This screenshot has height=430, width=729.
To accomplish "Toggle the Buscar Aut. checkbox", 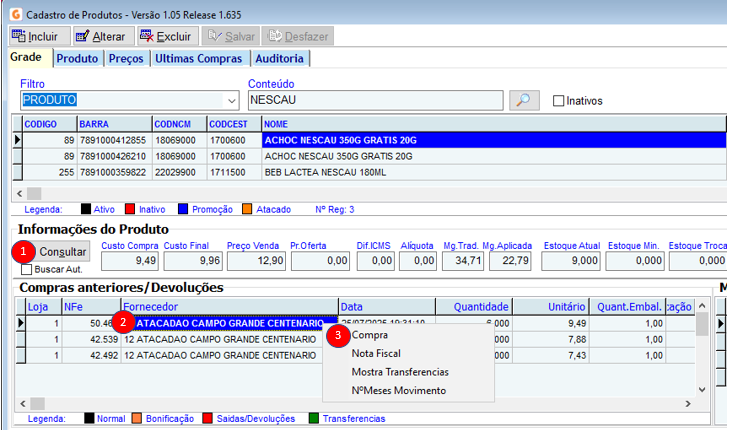I will (x=27, y=270).
